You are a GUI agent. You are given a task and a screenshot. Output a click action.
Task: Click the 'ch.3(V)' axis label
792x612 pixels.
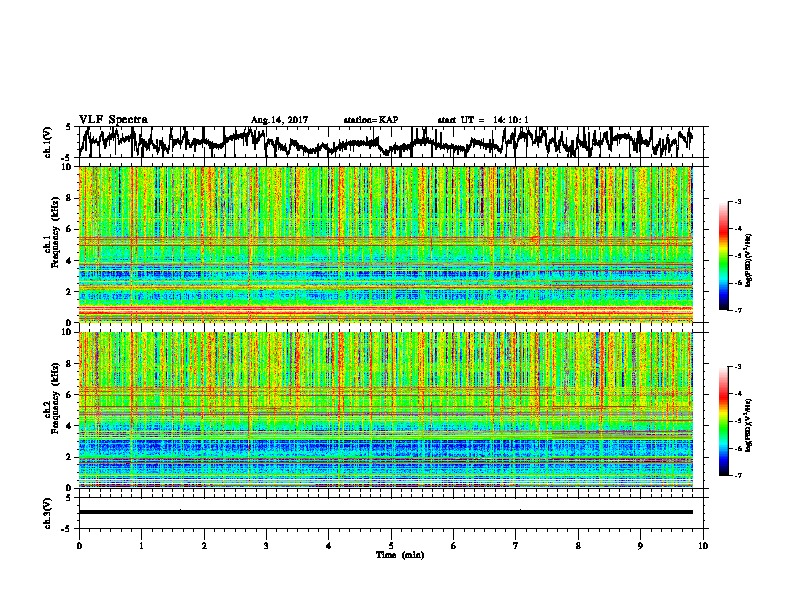click(48, 513)
